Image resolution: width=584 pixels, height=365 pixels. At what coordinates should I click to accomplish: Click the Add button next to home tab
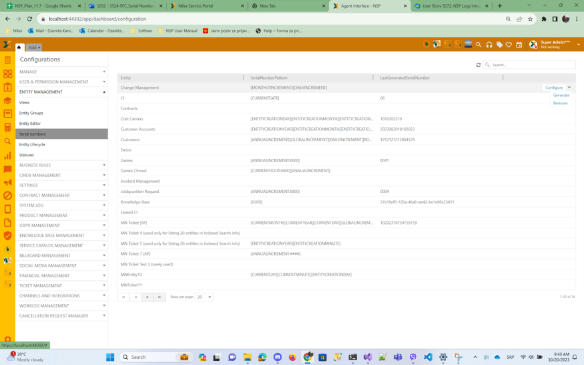click(34, 47)
